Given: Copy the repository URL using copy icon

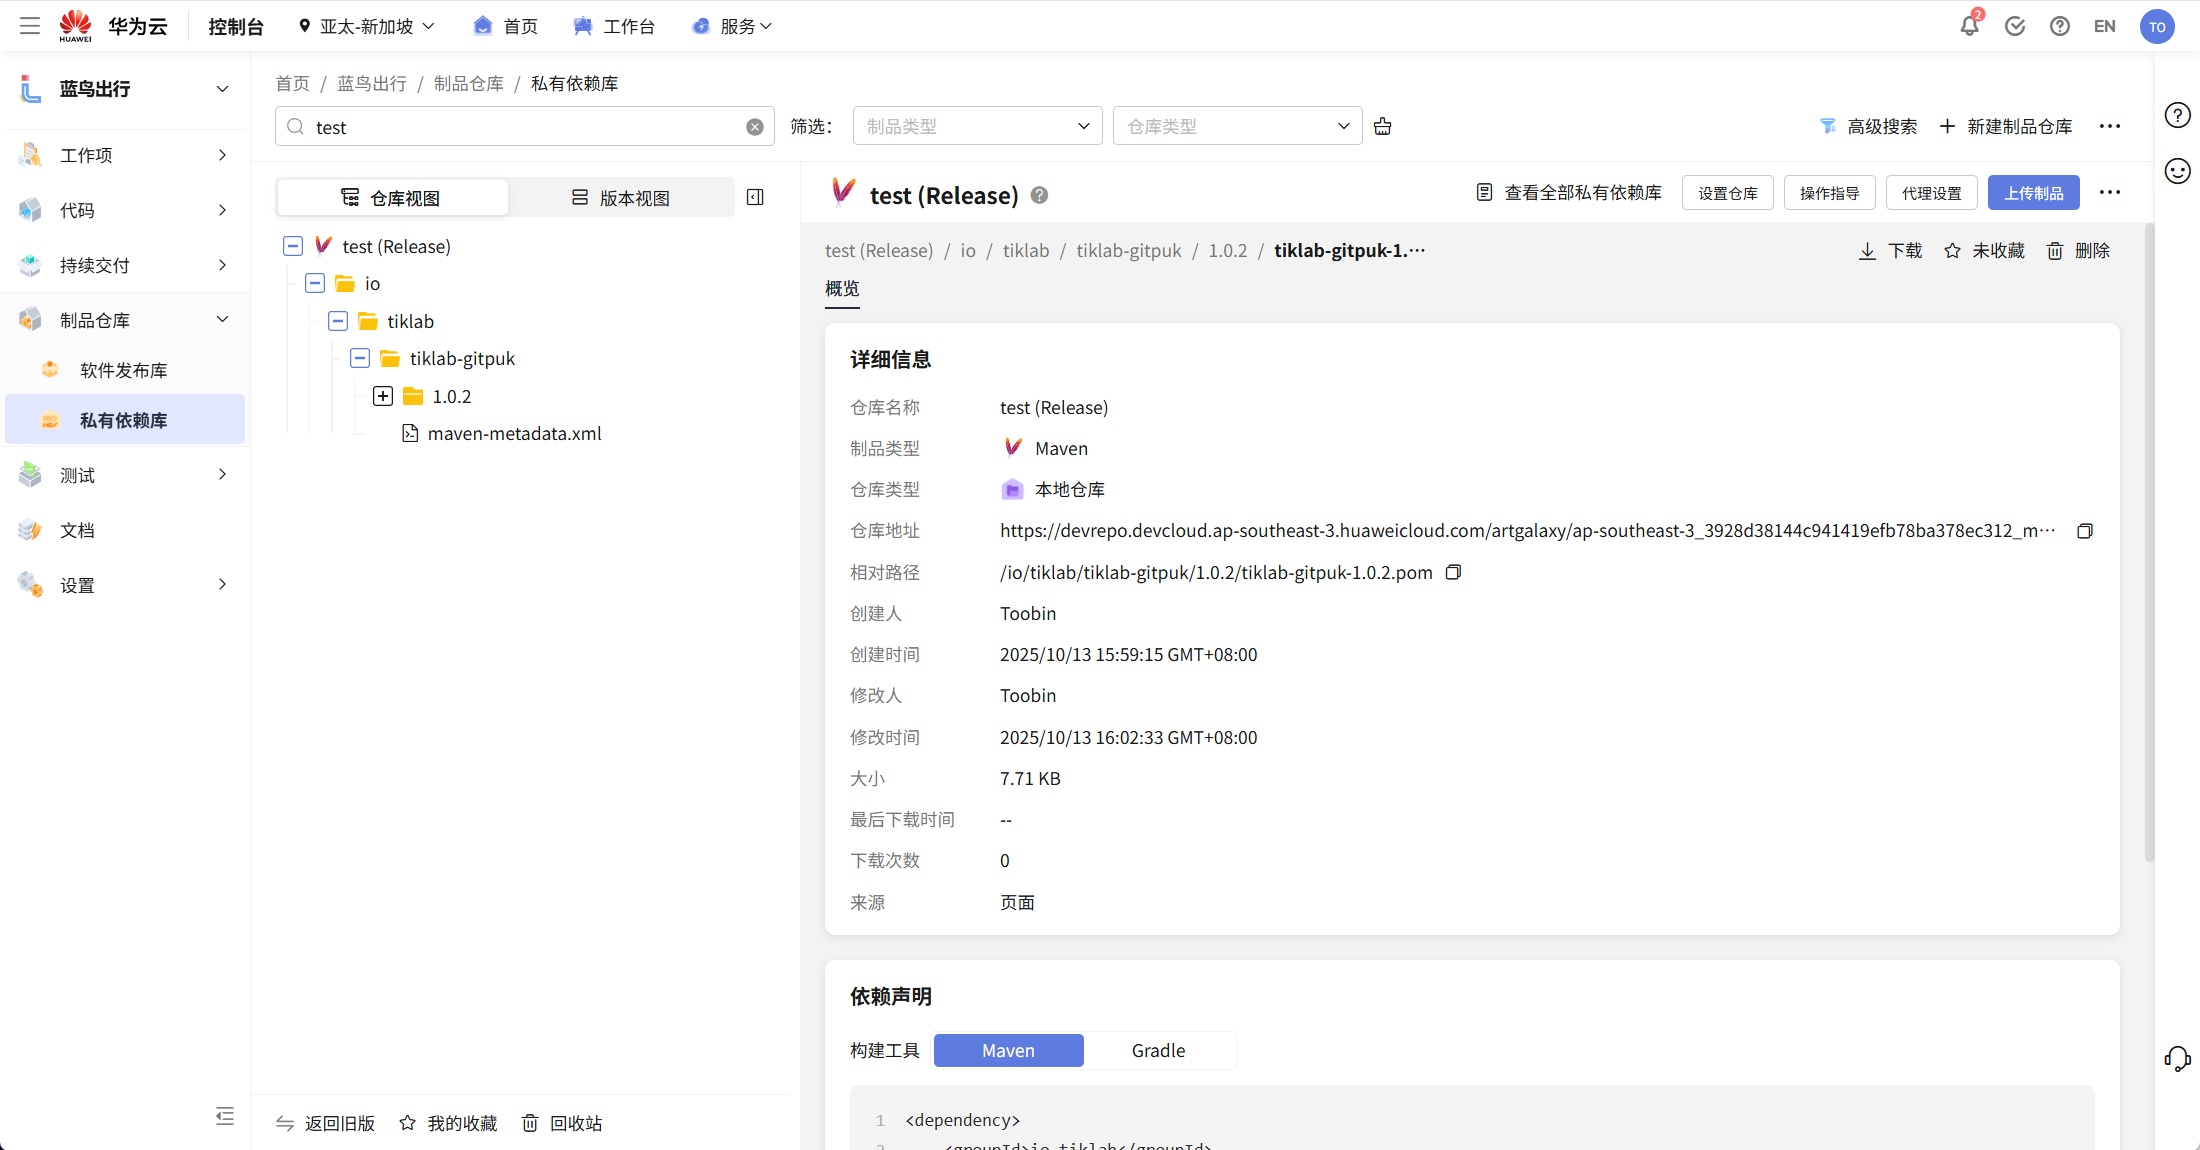Looking at the screenshot, I should [2085, 530].
